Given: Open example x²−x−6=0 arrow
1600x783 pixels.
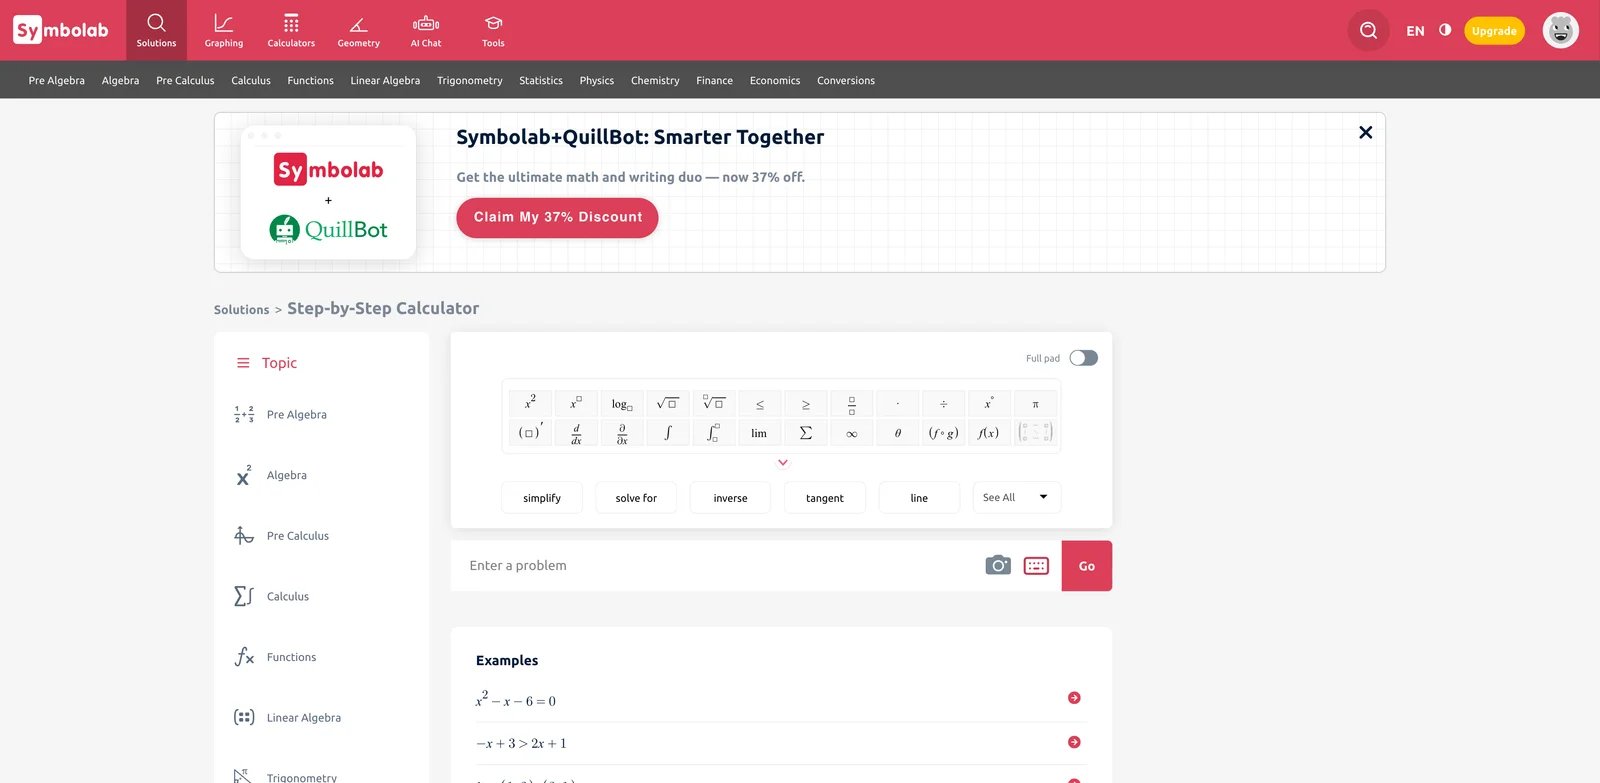Looking at the screenshot, I should point(1074,698).
